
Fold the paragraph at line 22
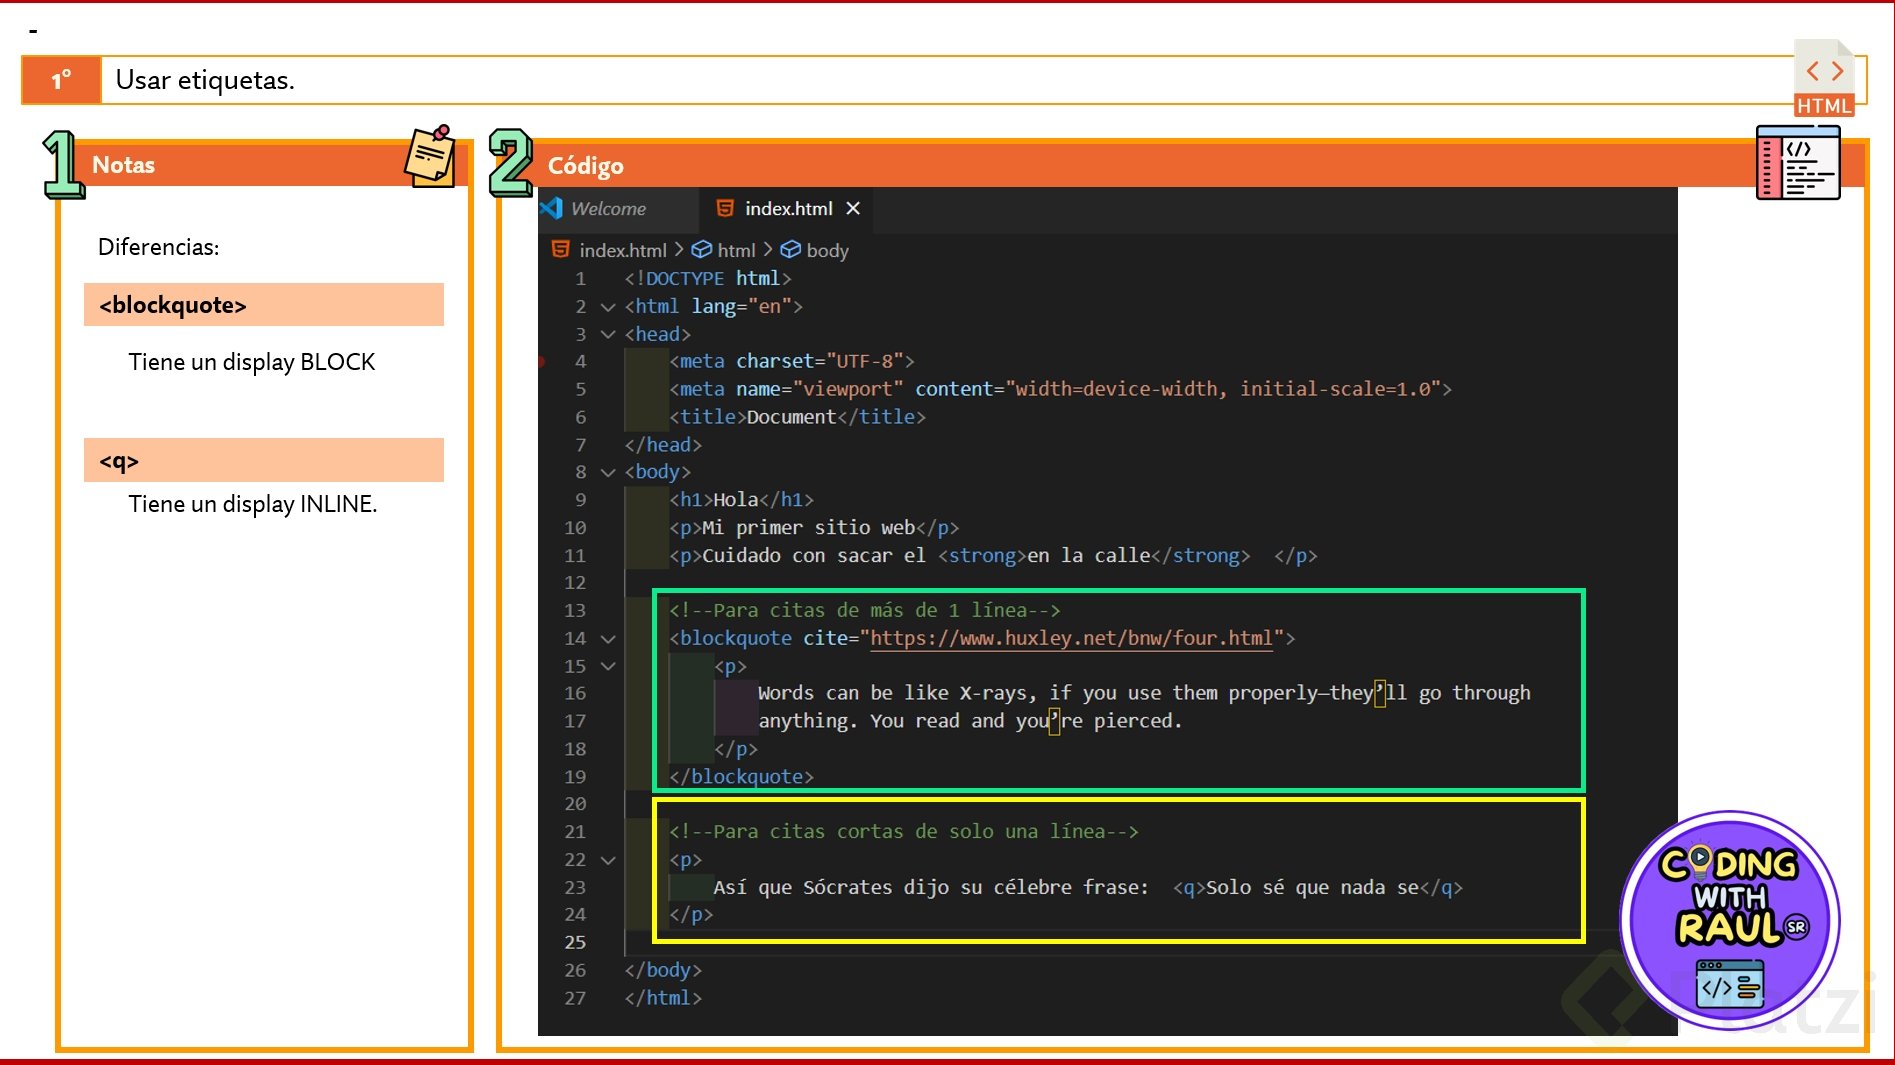click(608, 860)
